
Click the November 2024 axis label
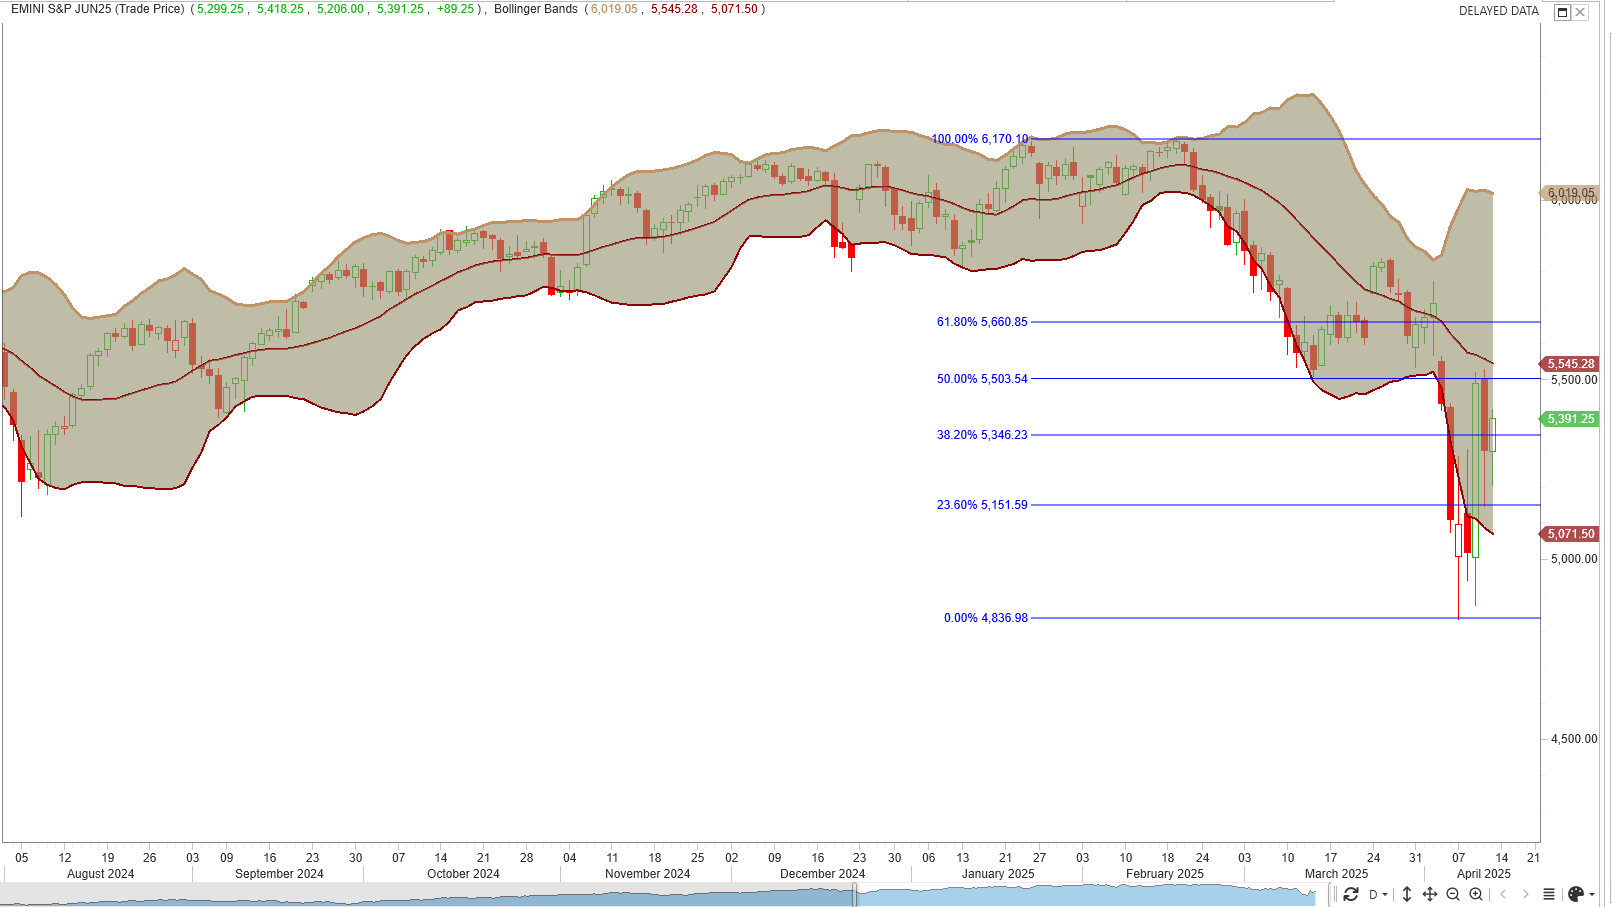coord(647,874)
